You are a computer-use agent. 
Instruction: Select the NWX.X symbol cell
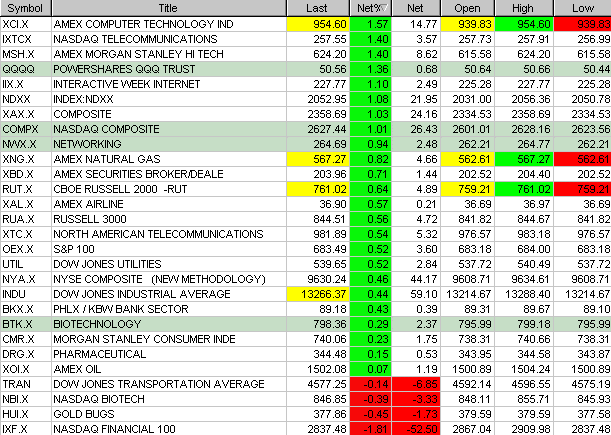click(x=26, y=144)
